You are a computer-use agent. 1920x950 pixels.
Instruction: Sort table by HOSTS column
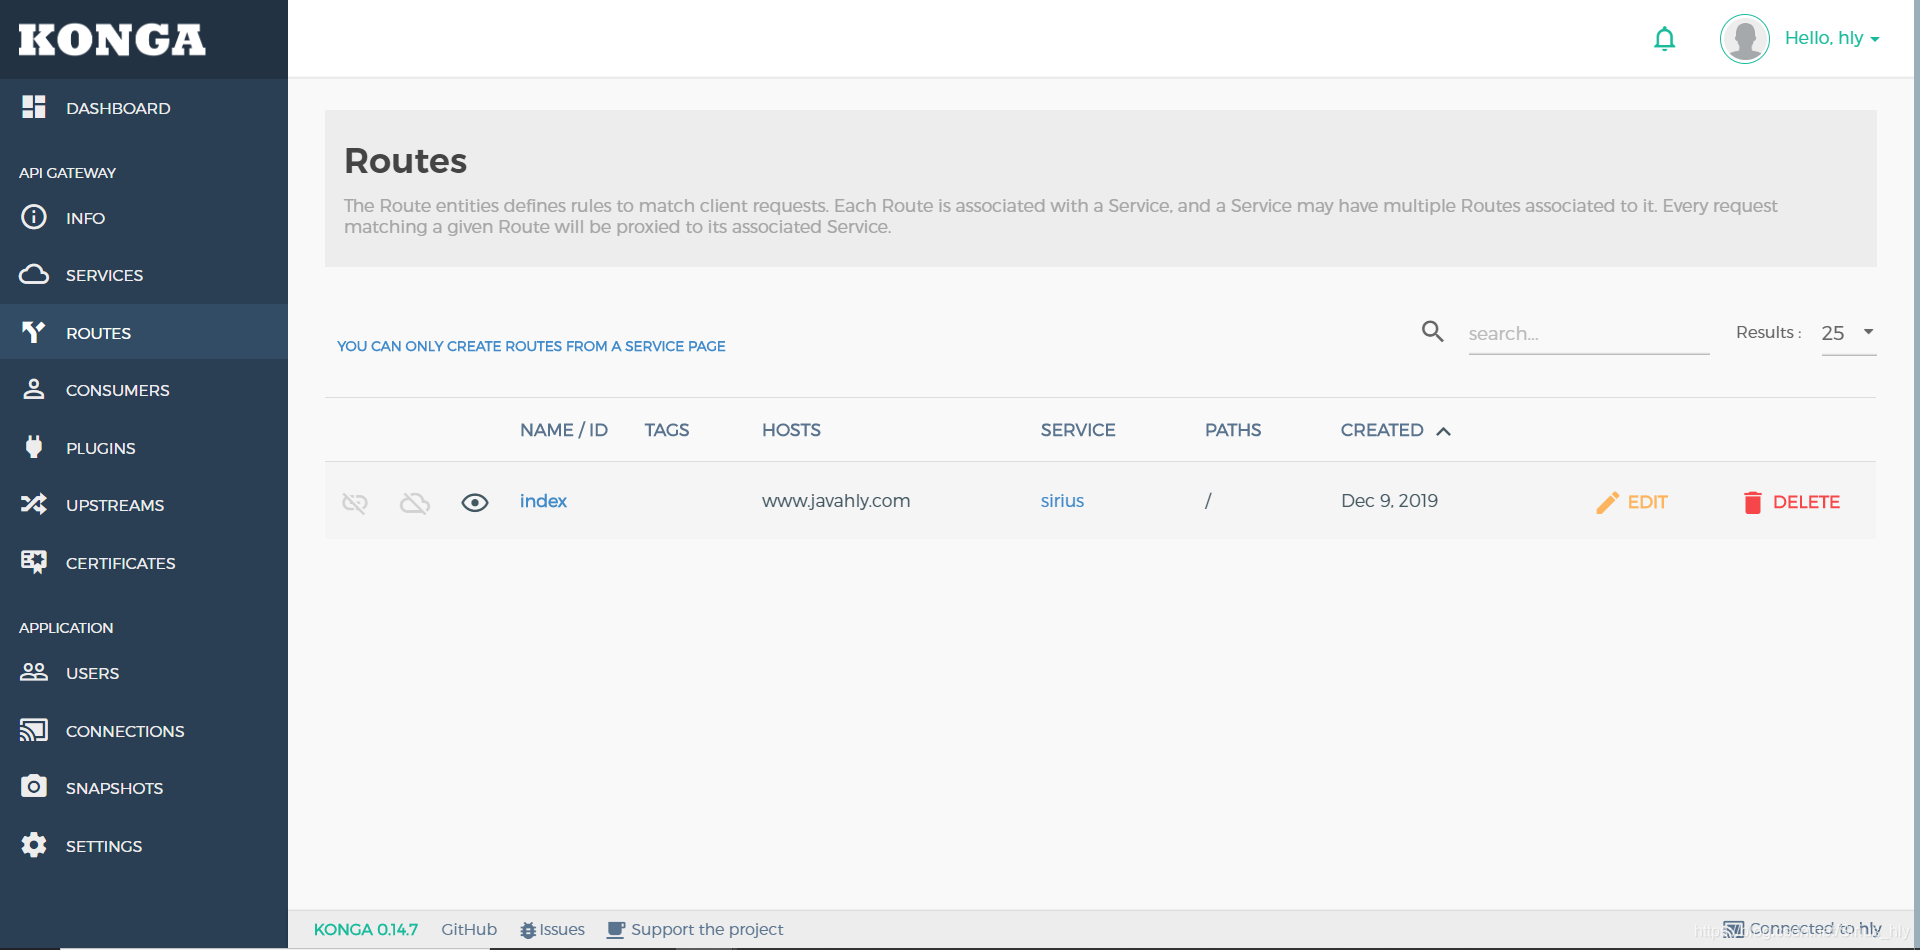pyautogui.click(x=791, y=430)
